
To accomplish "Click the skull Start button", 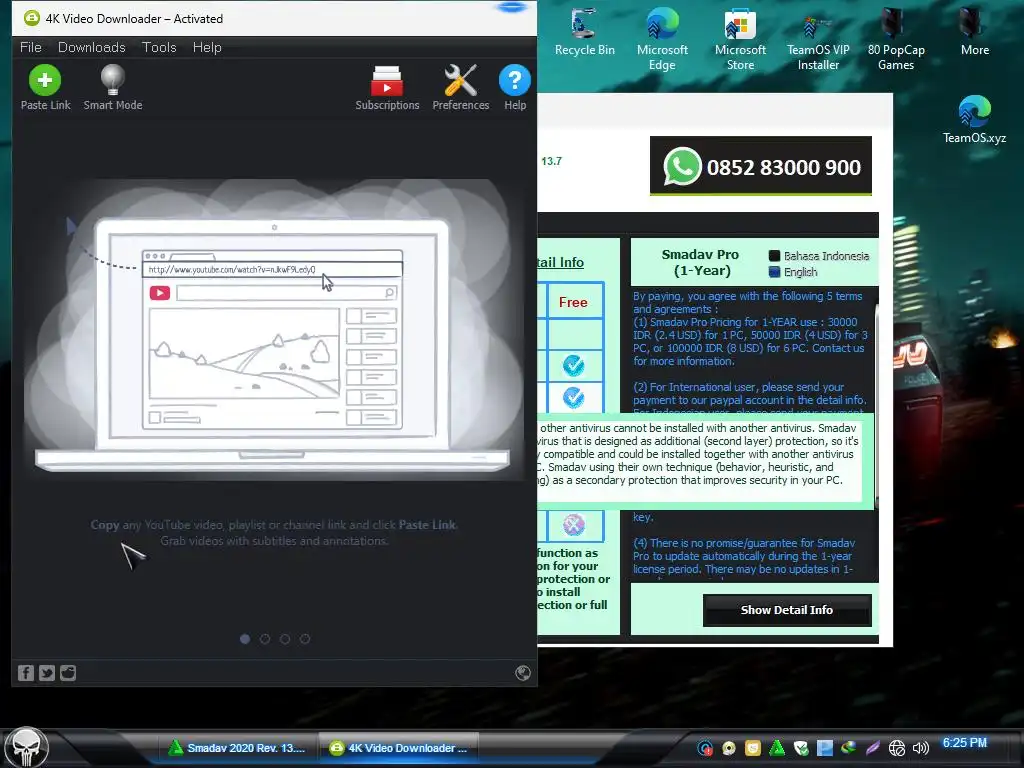I will coord(27,748).
